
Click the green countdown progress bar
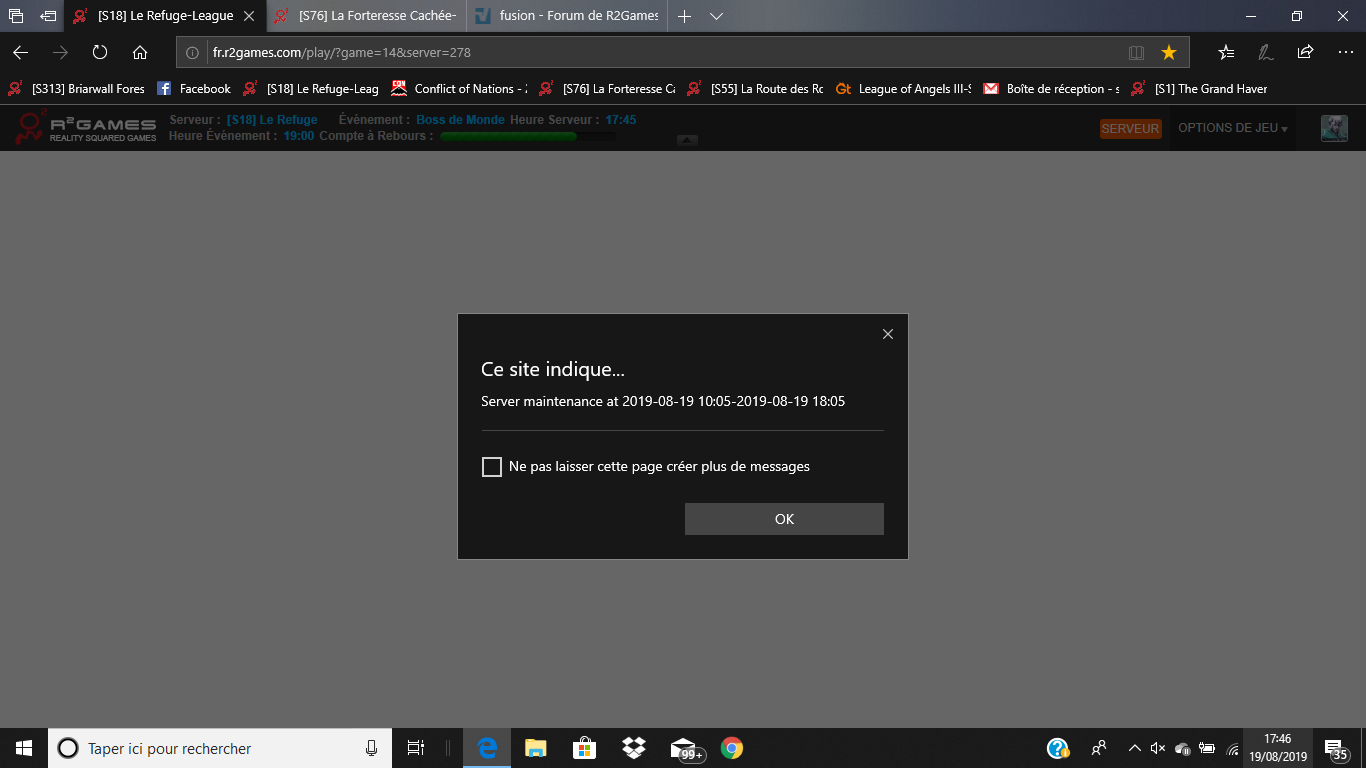[508, 136]
